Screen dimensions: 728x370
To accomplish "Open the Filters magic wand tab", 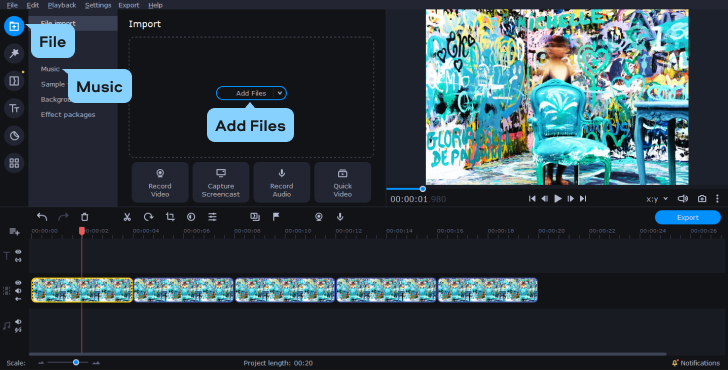I will 14,53.
